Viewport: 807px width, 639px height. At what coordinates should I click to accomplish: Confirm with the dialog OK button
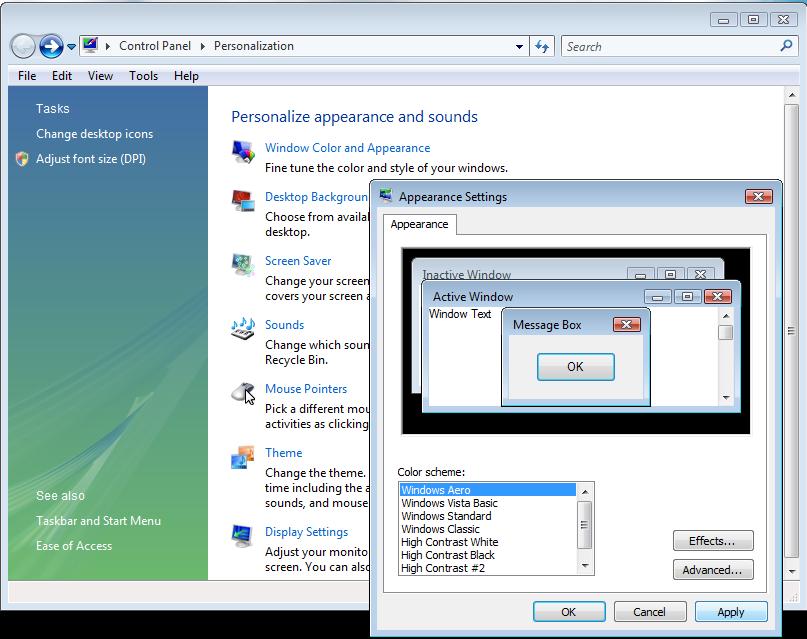click(569, 612)
